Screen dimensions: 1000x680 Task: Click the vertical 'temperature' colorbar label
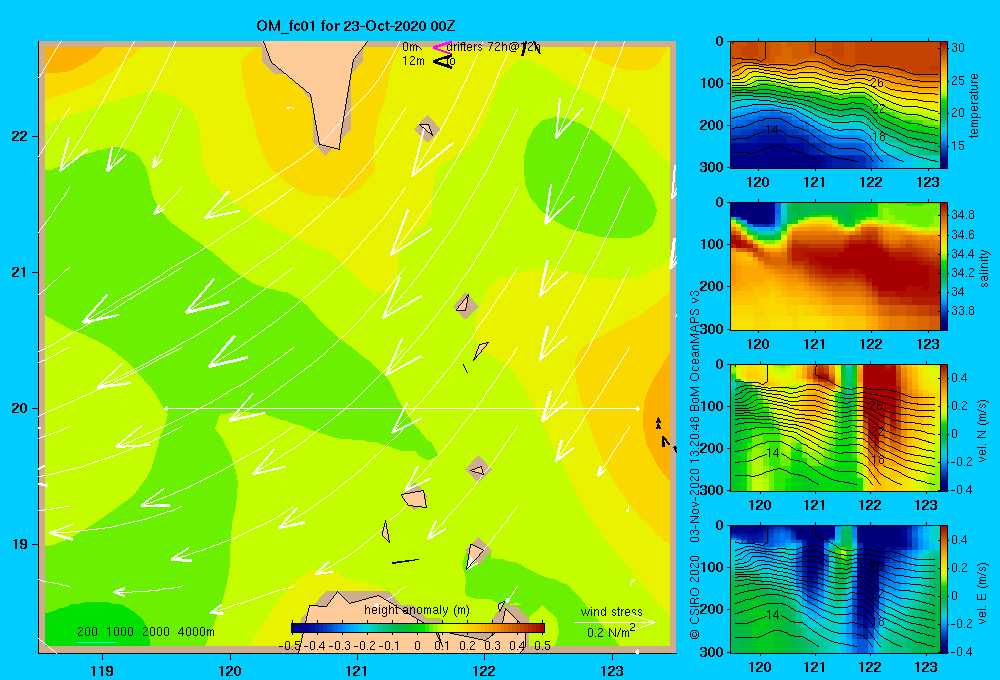tap(974, 105)
